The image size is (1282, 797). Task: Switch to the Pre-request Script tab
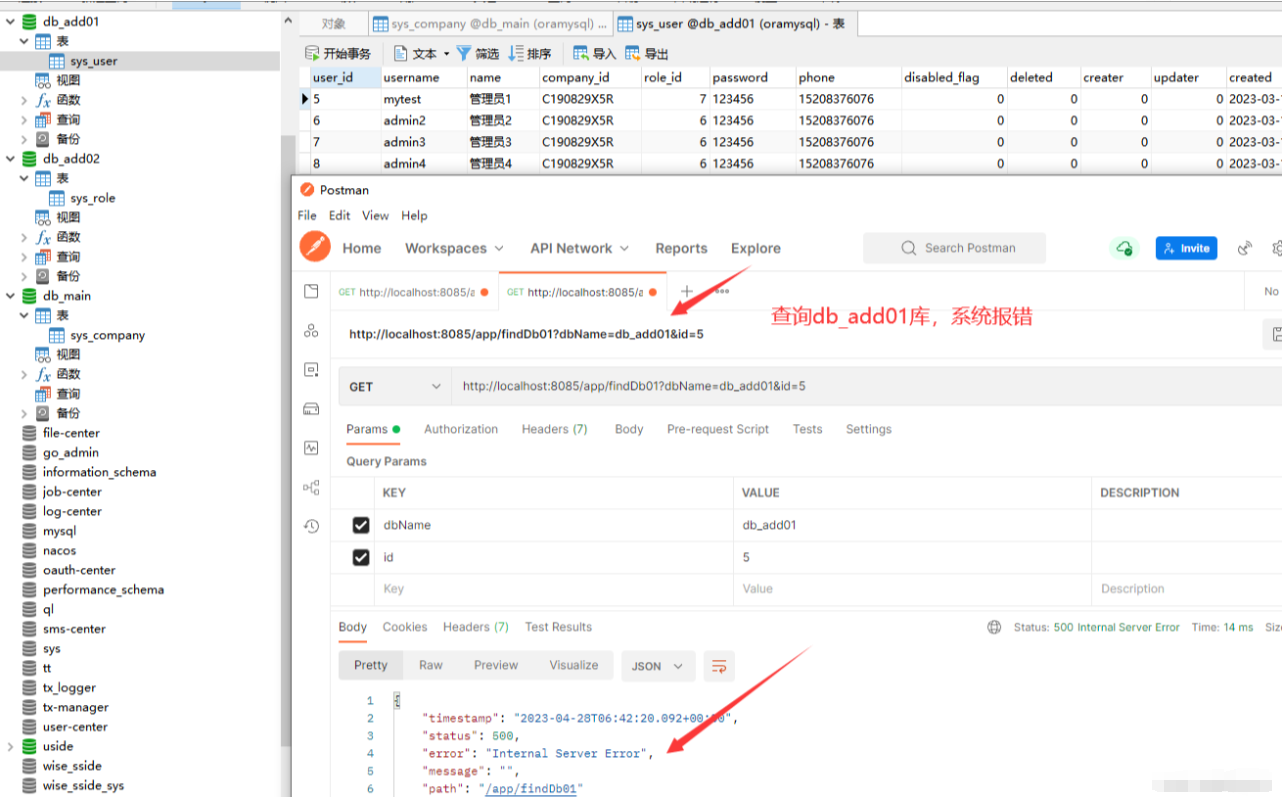tap(718, 429)
